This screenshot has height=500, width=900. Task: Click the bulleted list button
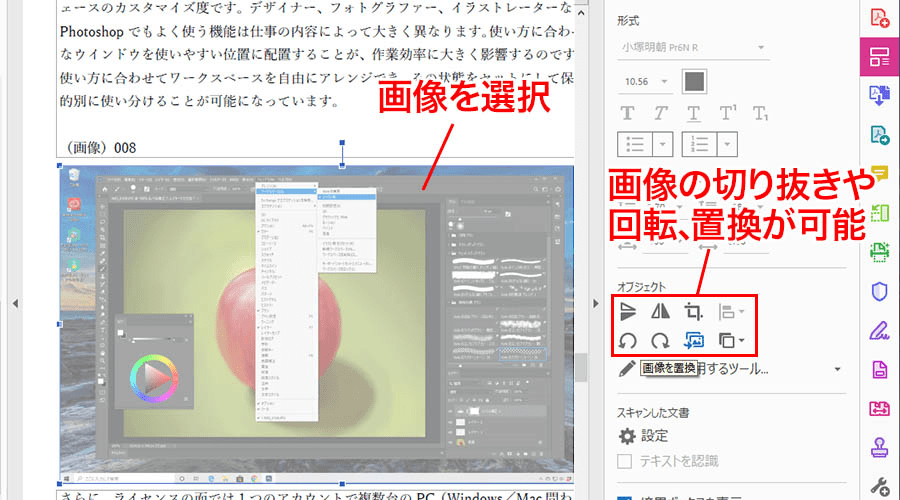(x=635, y=144)
